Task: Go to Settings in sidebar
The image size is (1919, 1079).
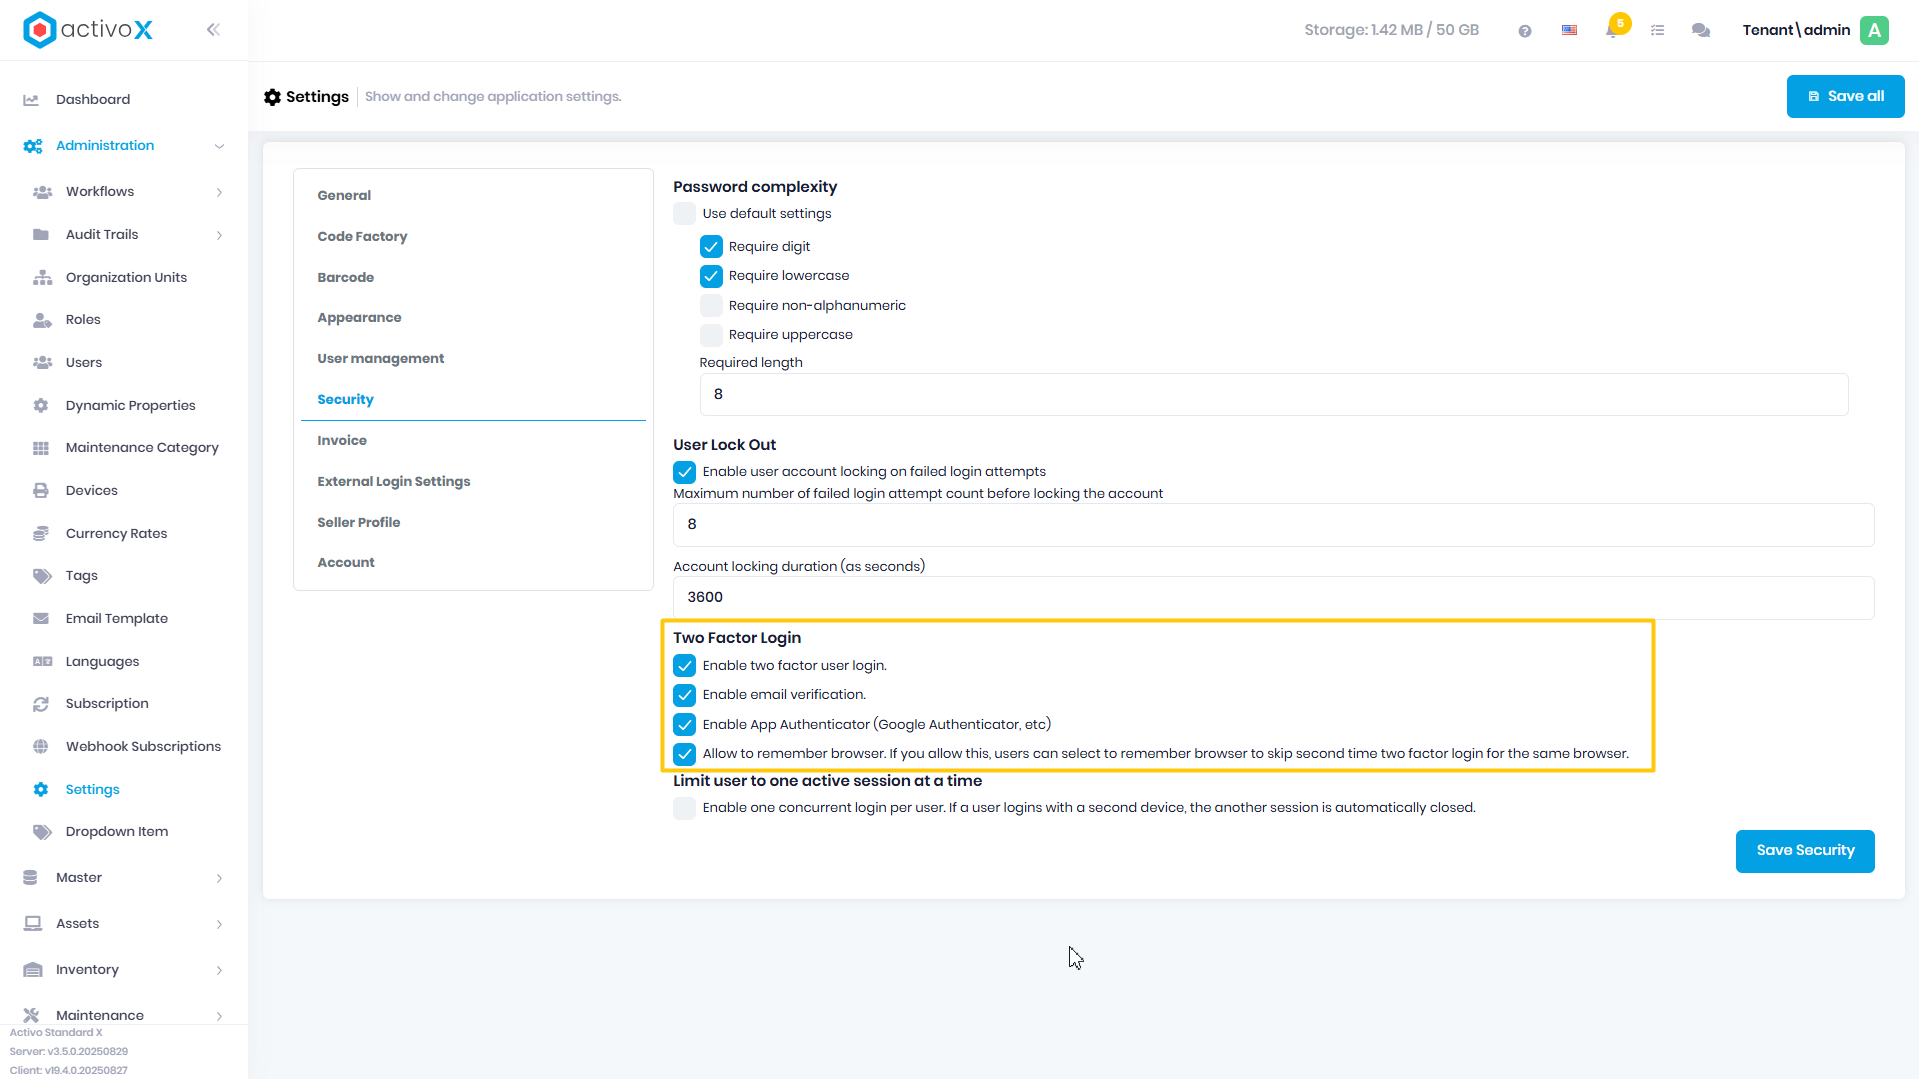Action: click(93, 790)
